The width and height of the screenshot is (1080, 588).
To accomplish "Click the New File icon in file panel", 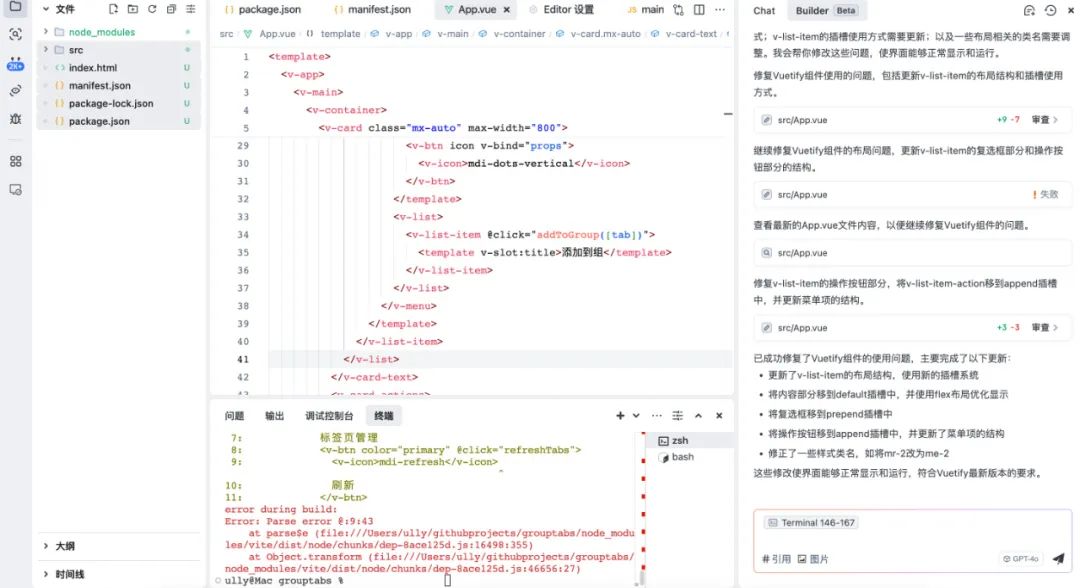I will point(113,9).
